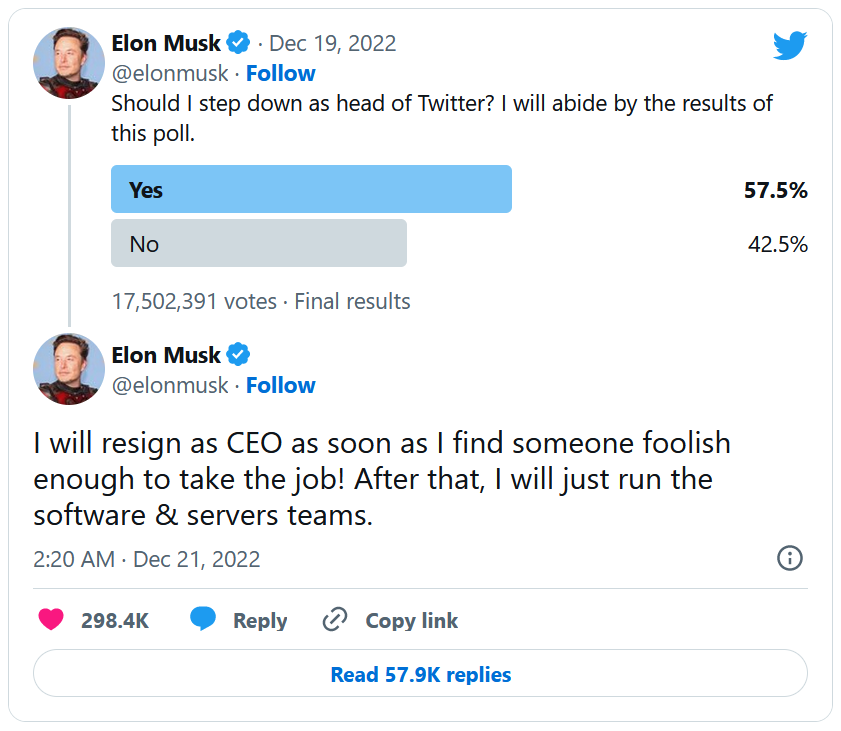The width and height of the screenshot is (841, 731).
Task: Click the Dec 19, 2022 date link
Action: (x=333, y=43)
